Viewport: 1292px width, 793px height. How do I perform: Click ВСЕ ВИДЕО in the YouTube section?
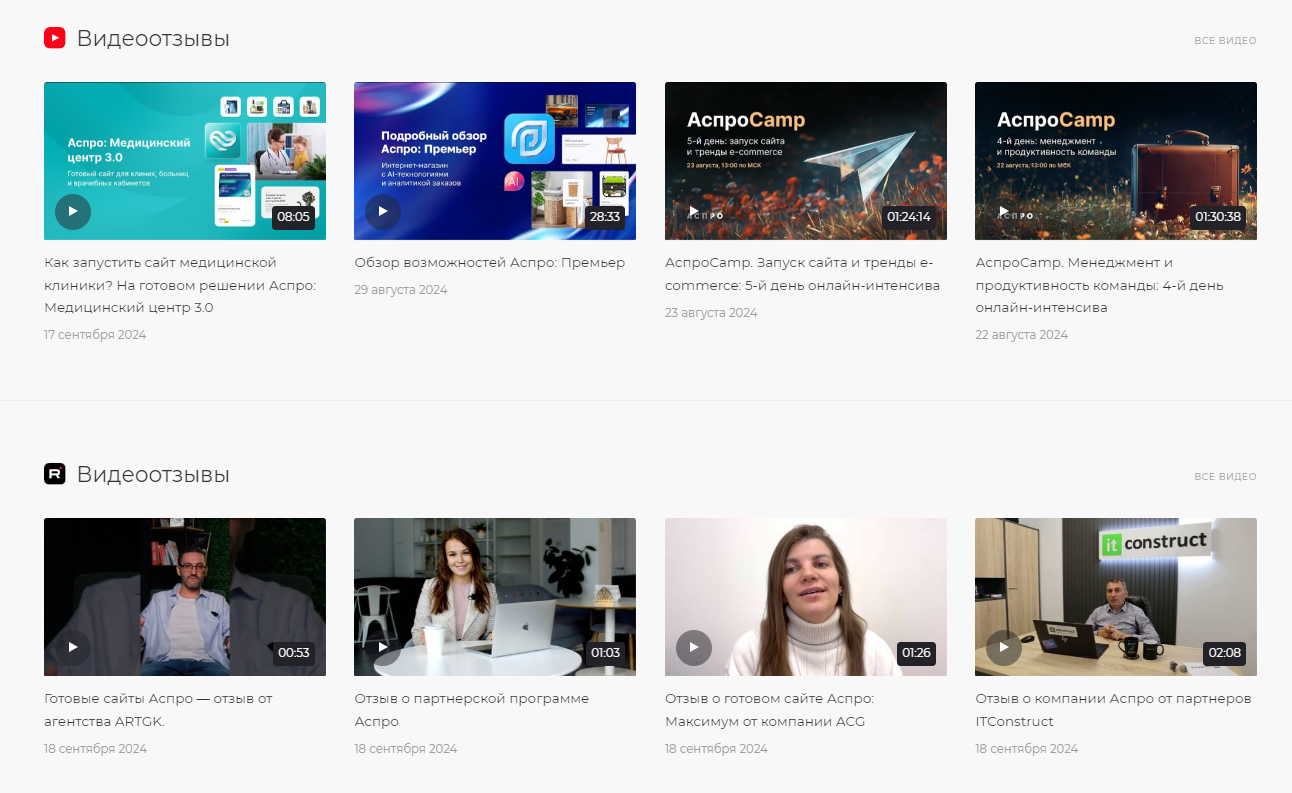[x=1225, y=41]
